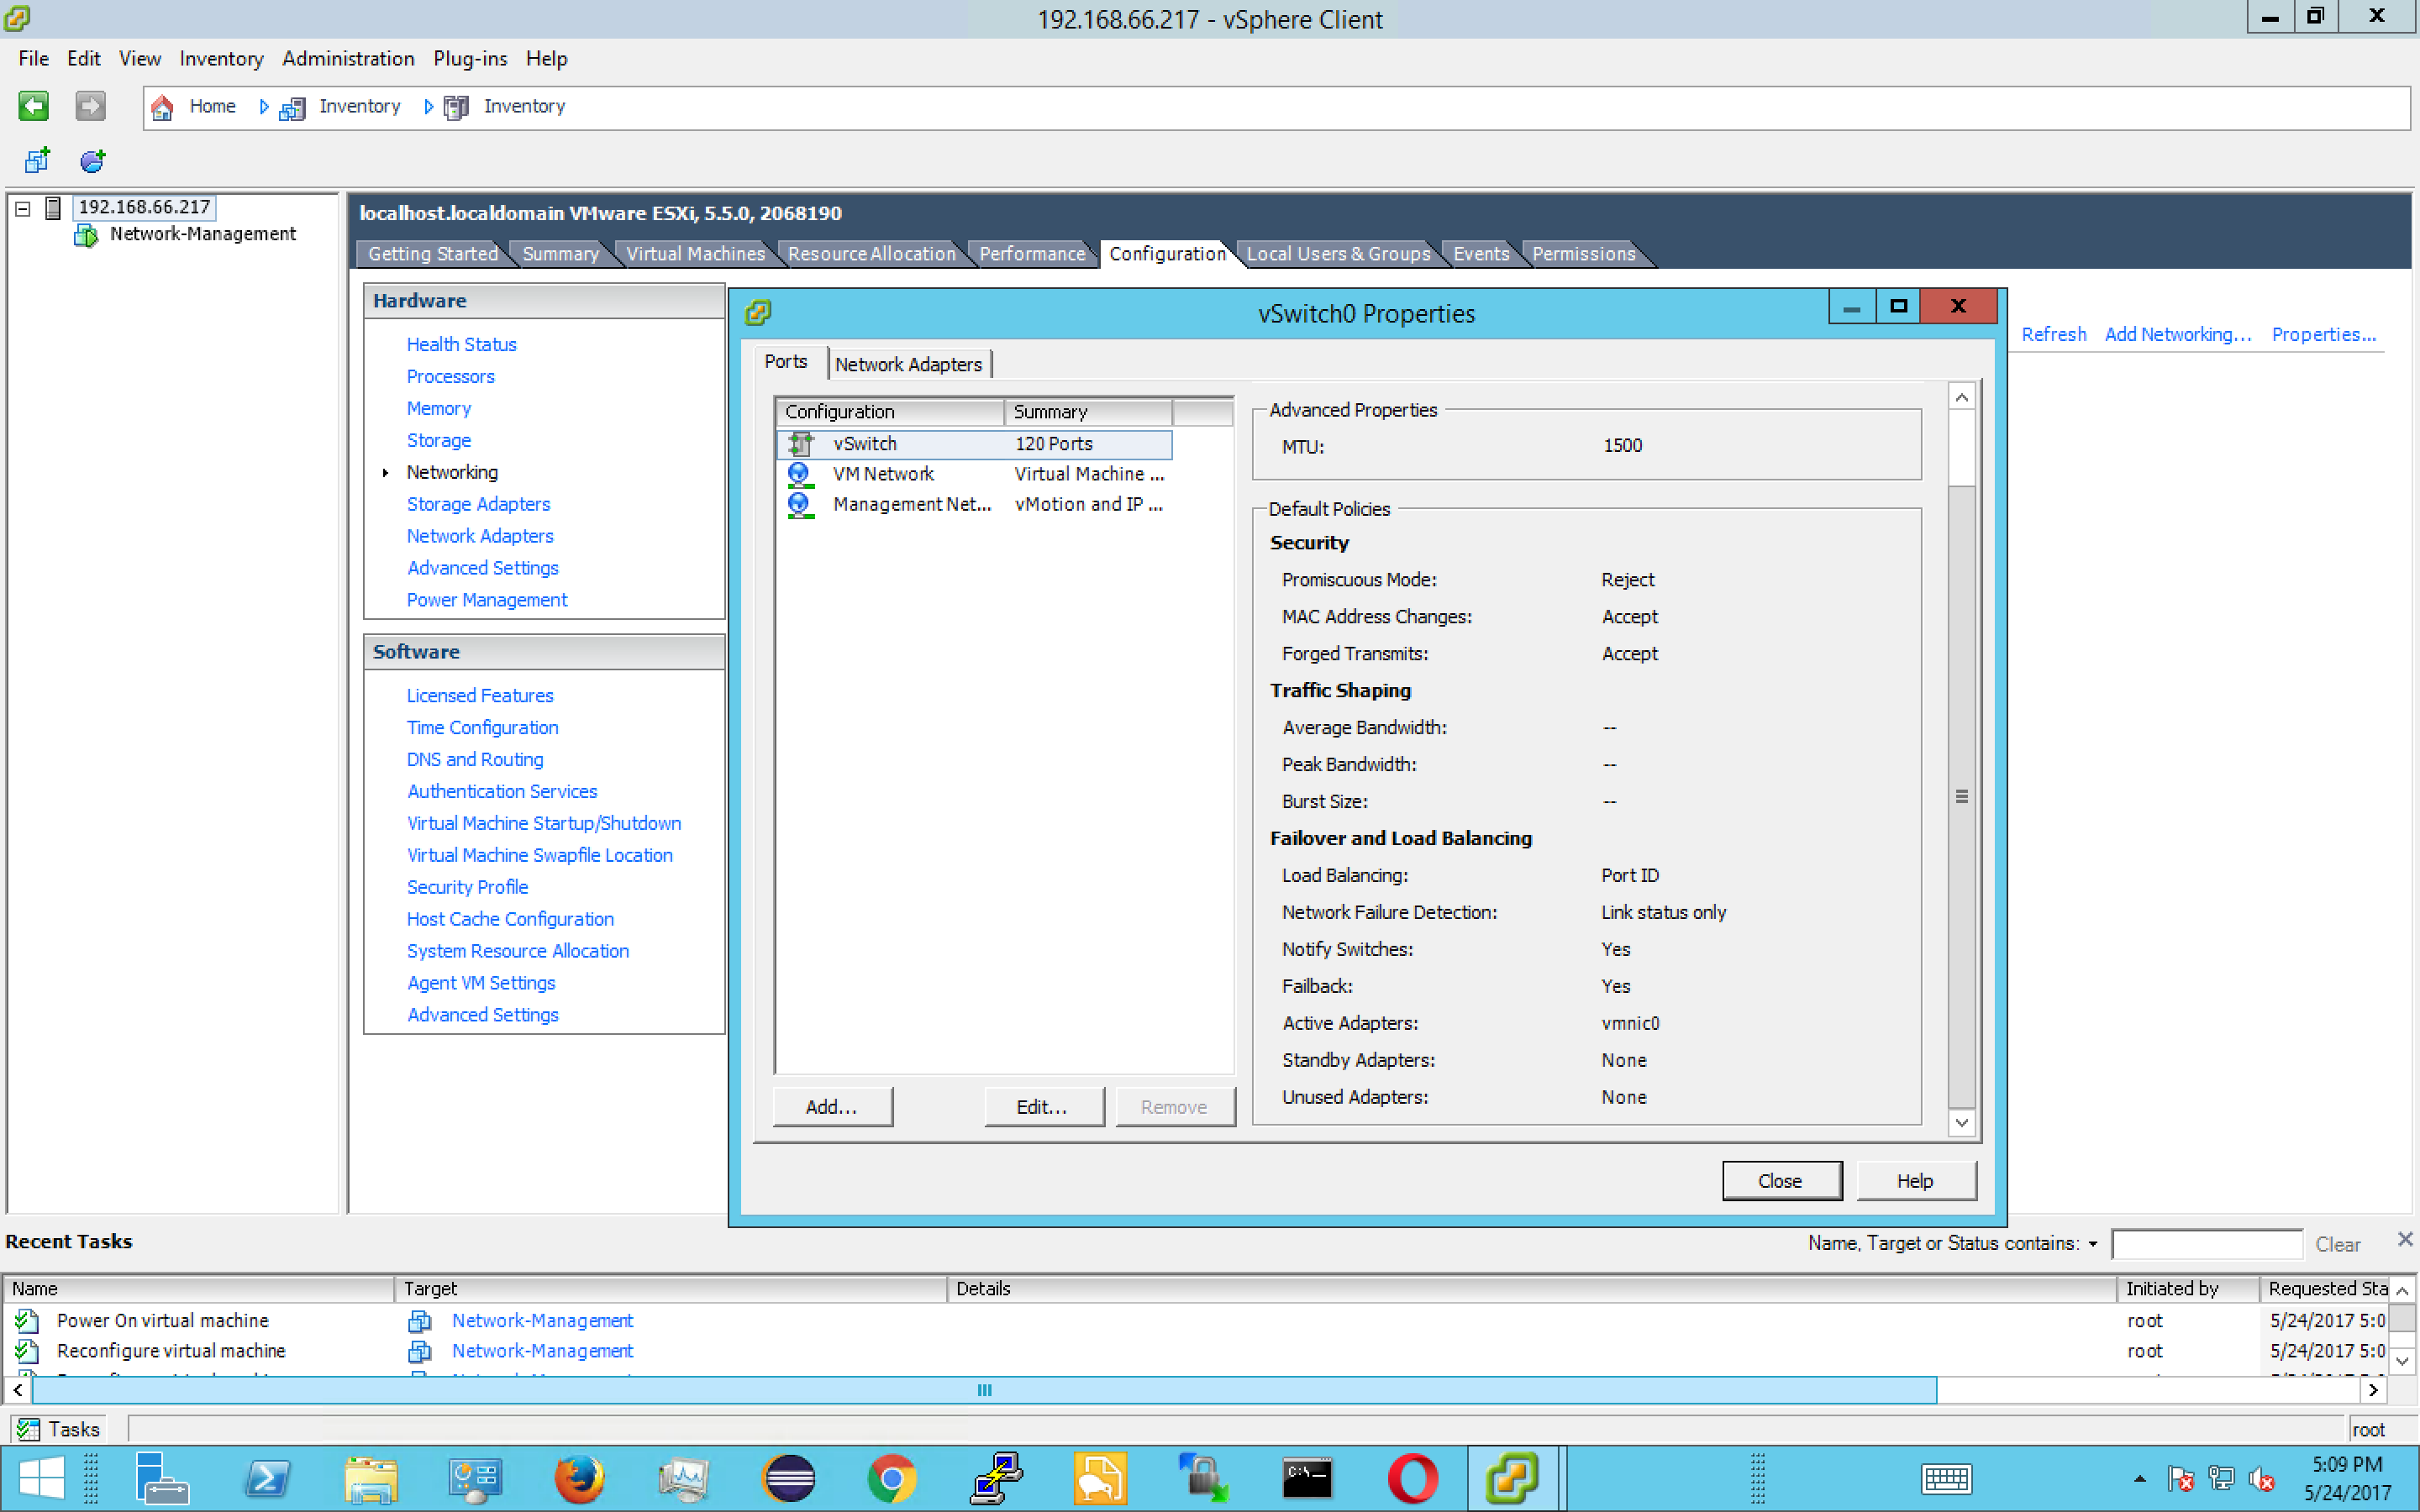Screen dimensions: 2420x1512
Task: Switch to the Summary host tab
Action: (561, 254)
